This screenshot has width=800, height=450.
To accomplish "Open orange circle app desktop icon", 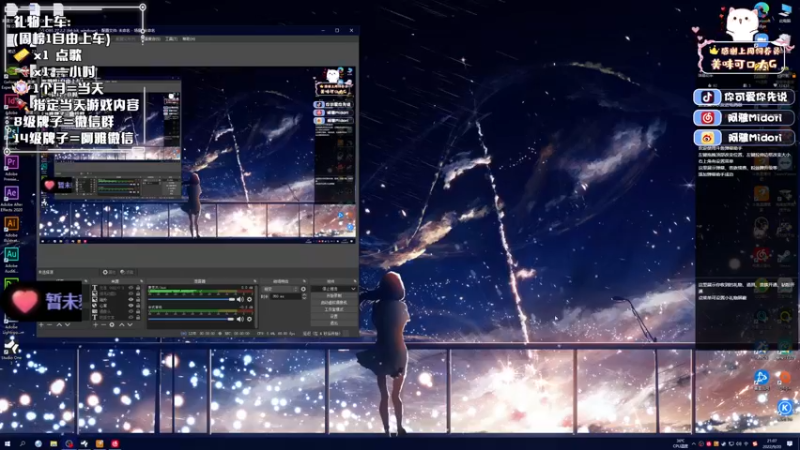I will (x=785, y=378).
